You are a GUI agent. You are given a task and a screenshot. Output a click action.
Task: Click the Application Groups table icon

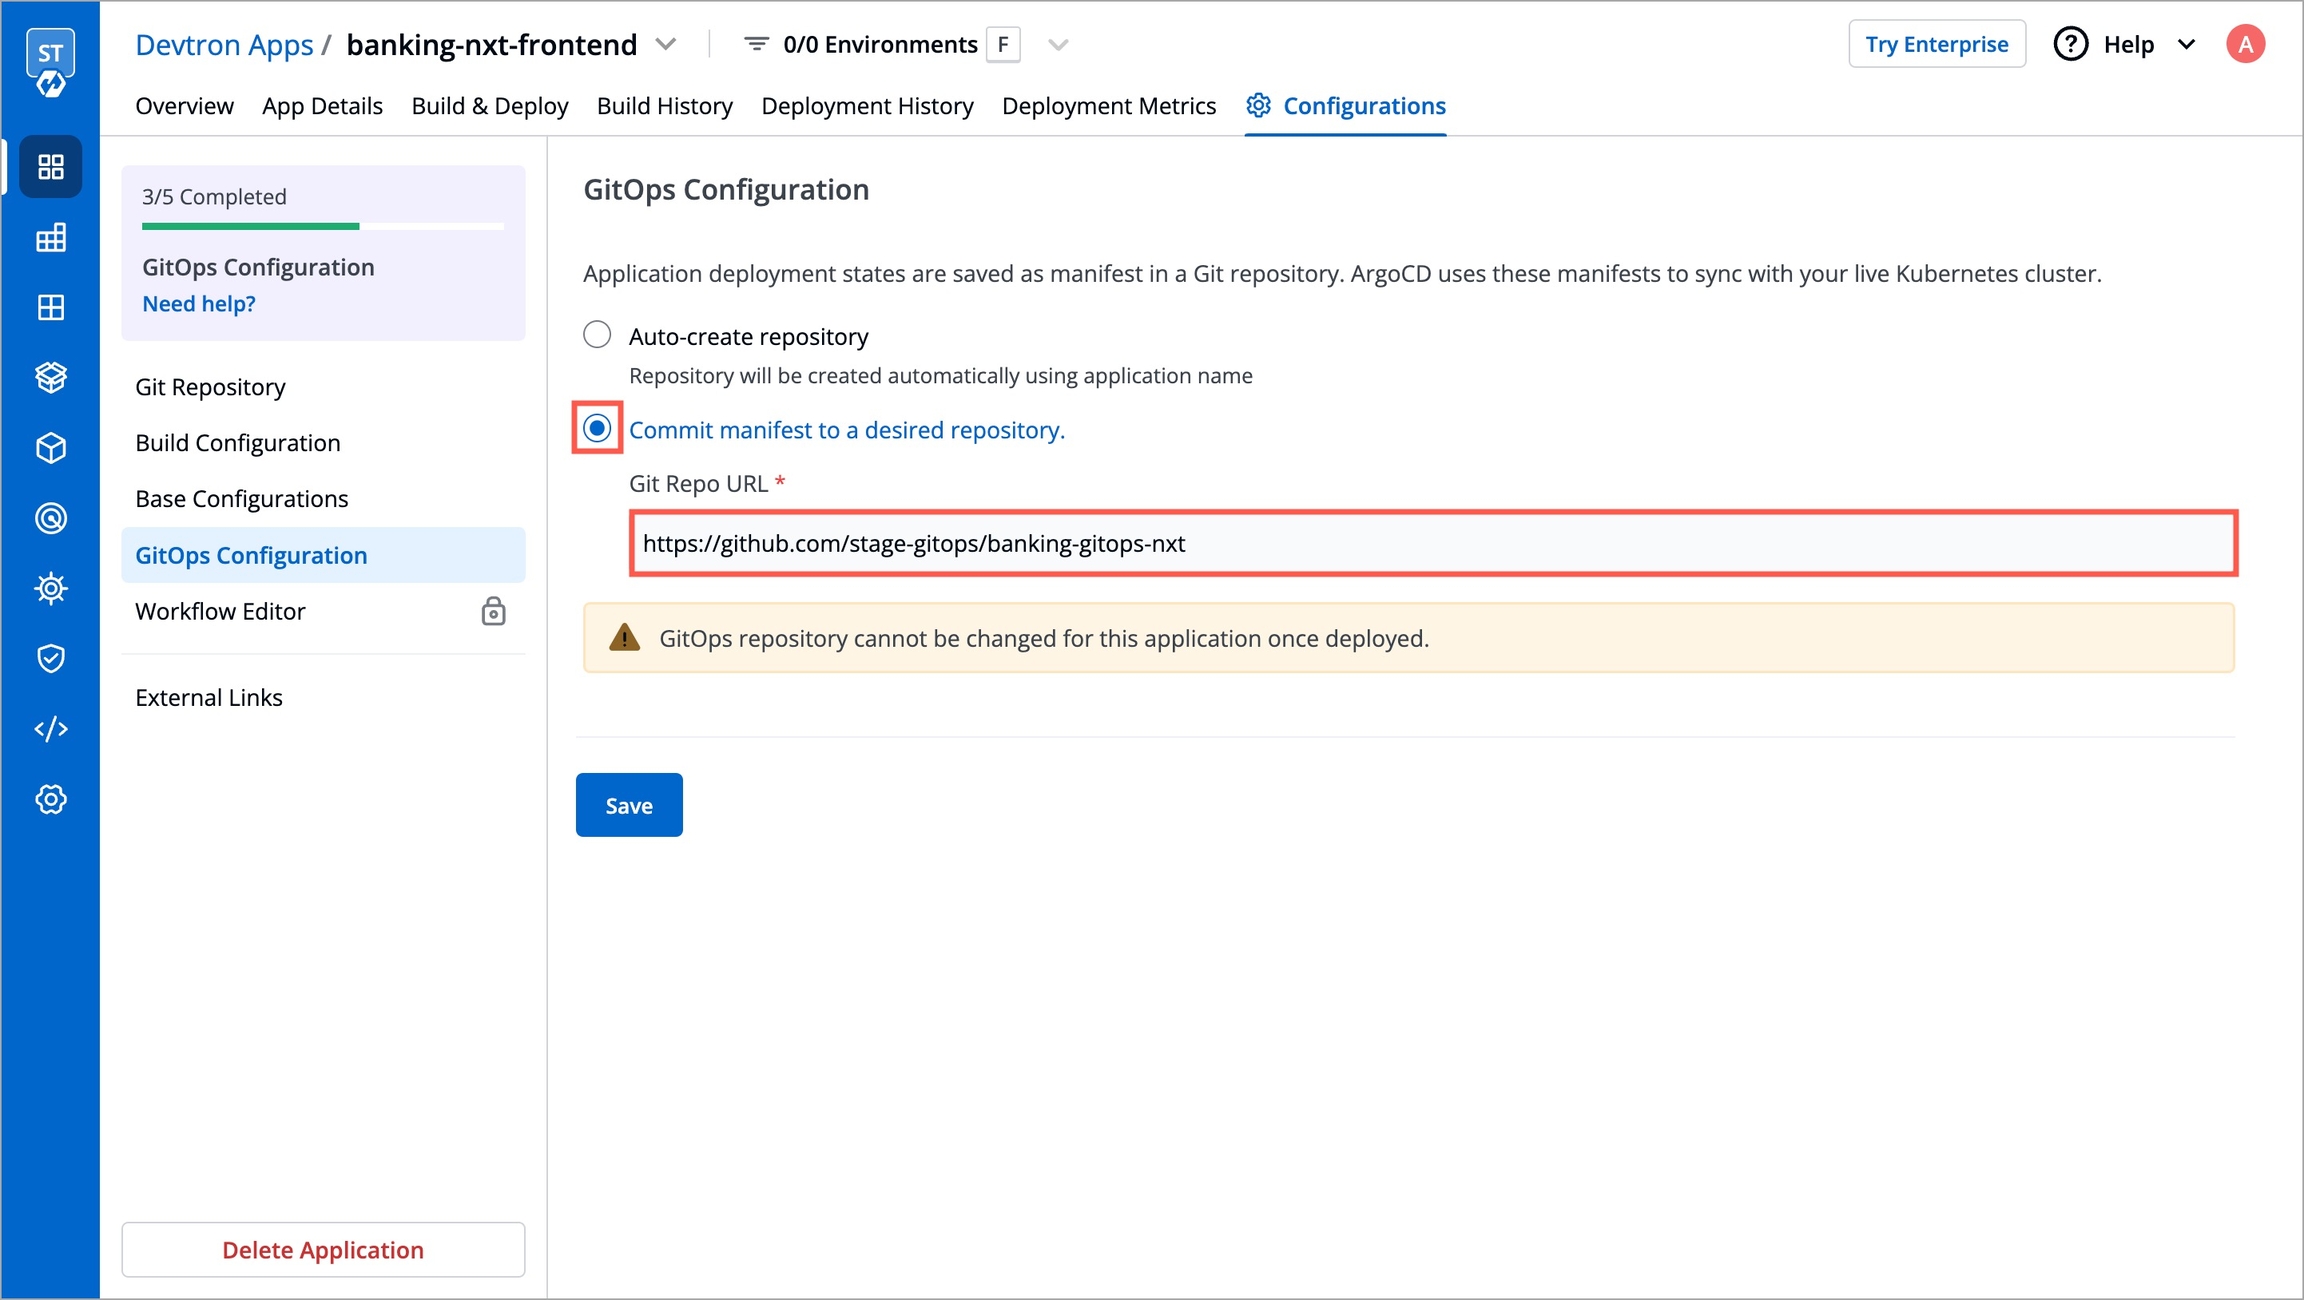tap(51, 238)
